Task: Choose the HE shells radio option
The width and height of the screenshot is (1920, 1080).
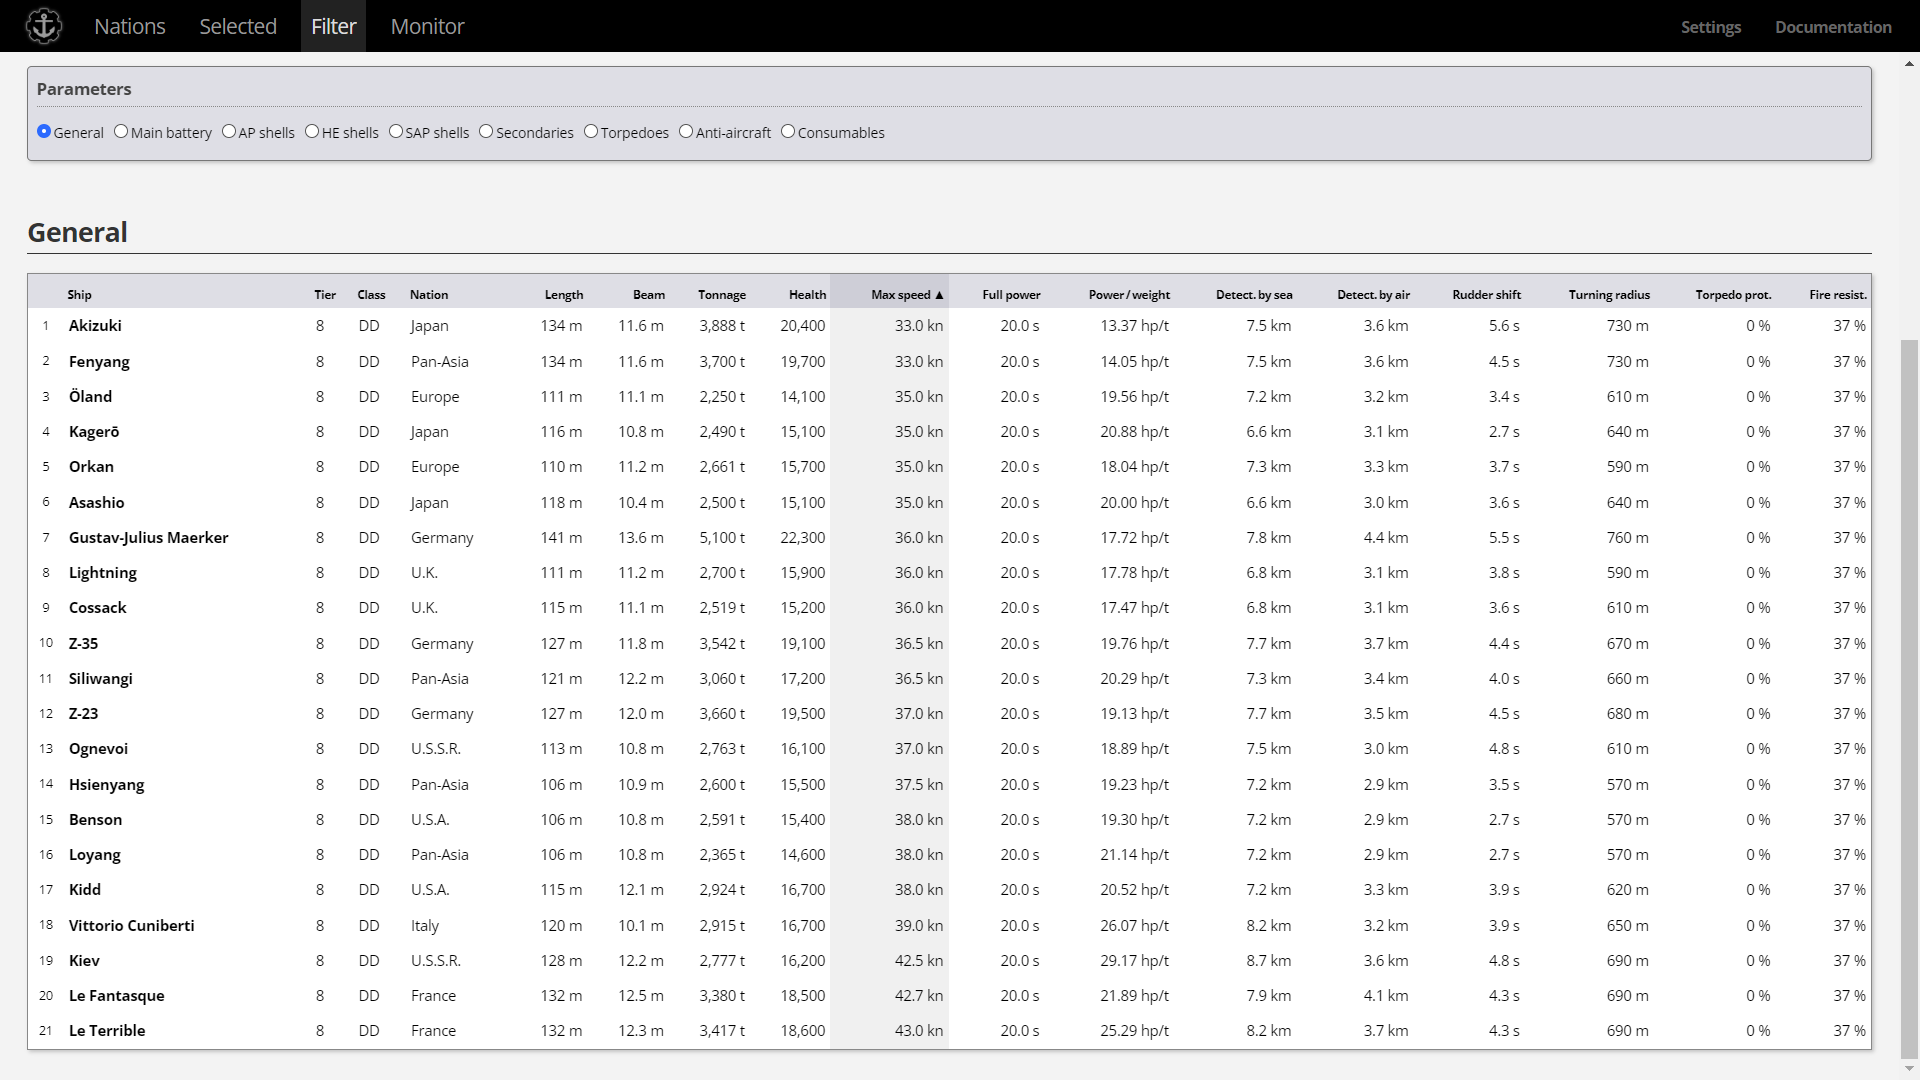Action: click(312, 131)
